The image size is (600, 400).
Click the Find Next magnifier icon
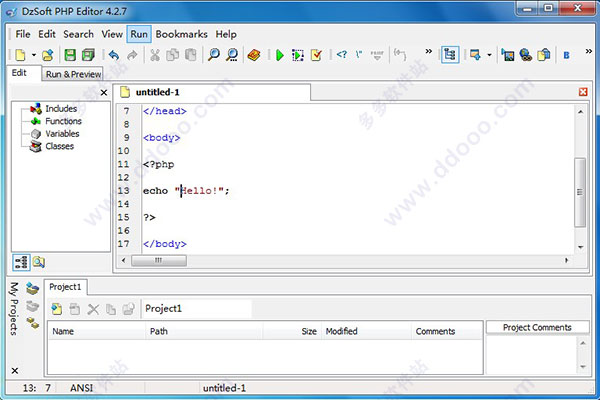pyautogui.click(x=232, y=55)
